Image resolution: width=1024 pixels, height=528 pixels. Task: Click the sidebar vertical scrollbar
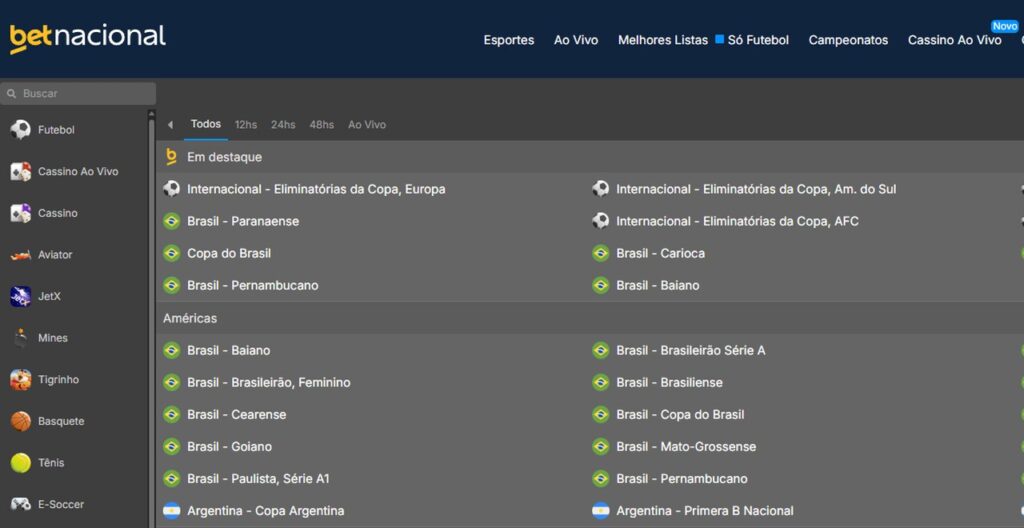(152, 320)
